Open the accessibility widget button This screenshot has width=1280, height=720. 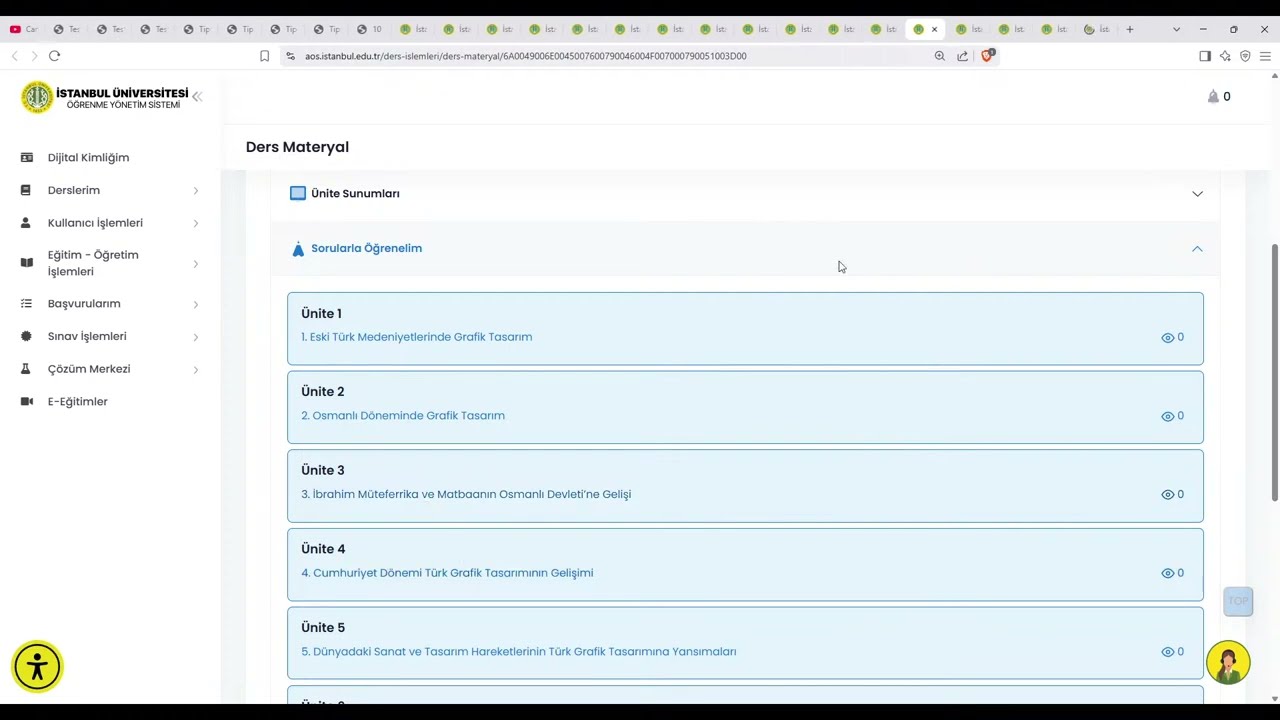pyautogui.click(x=37, y=667)
